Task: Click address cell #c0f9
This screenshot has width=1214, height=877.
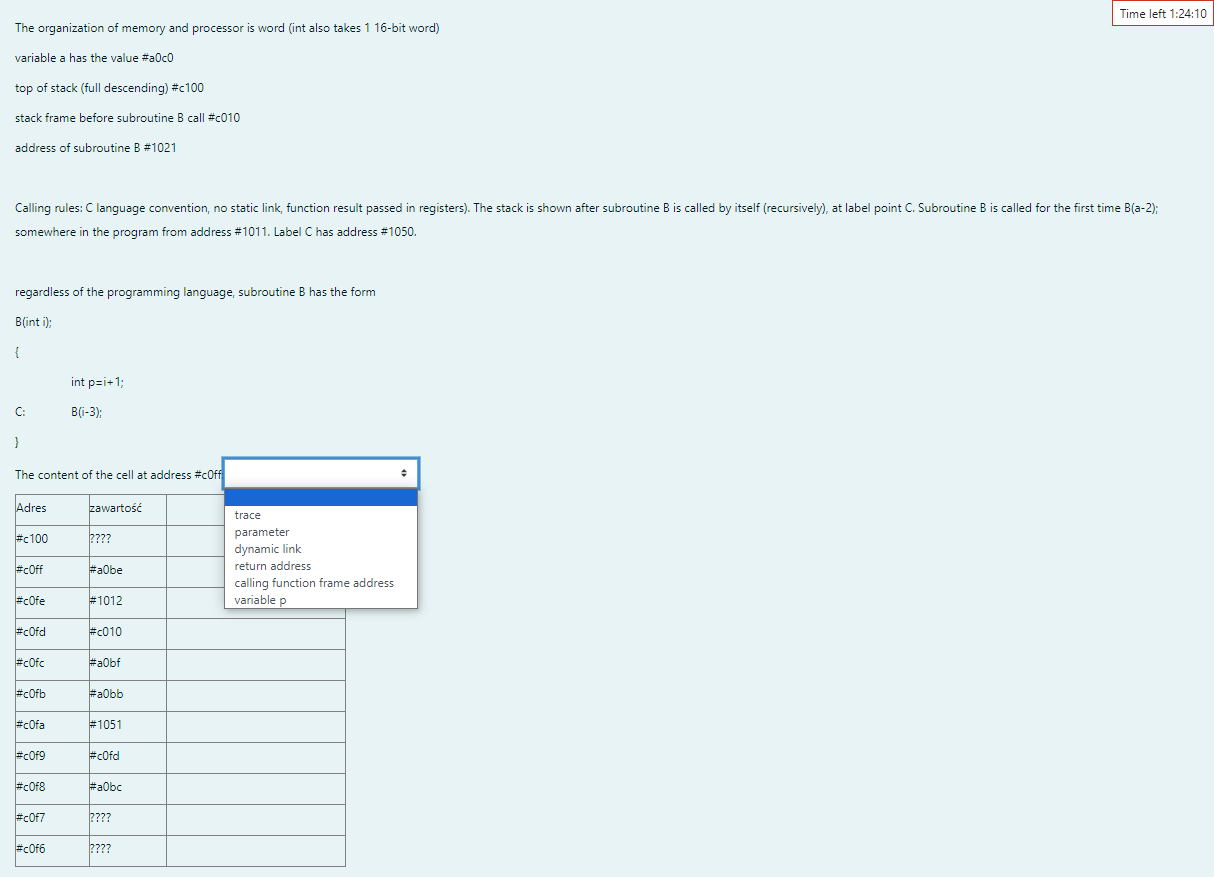Action: tap(52, 756)
